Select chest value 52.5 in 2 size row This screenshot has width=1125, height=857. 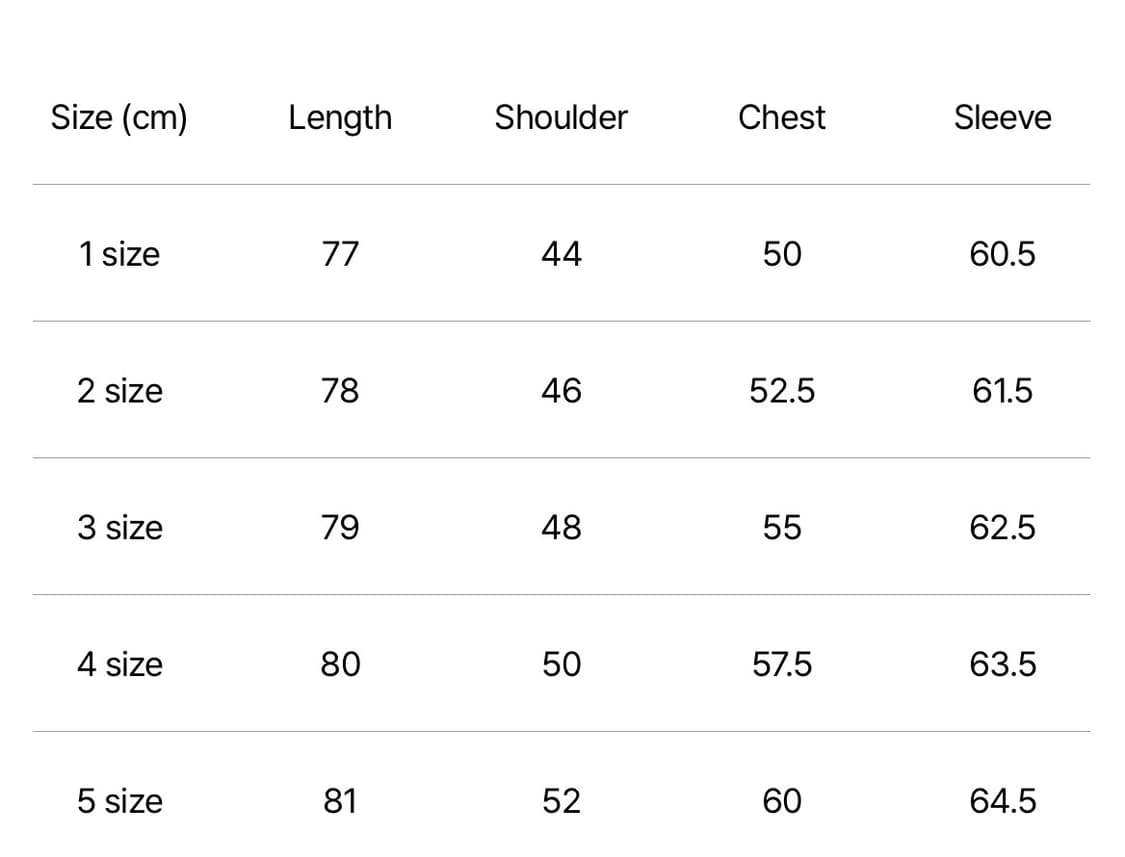pos(782,391)
